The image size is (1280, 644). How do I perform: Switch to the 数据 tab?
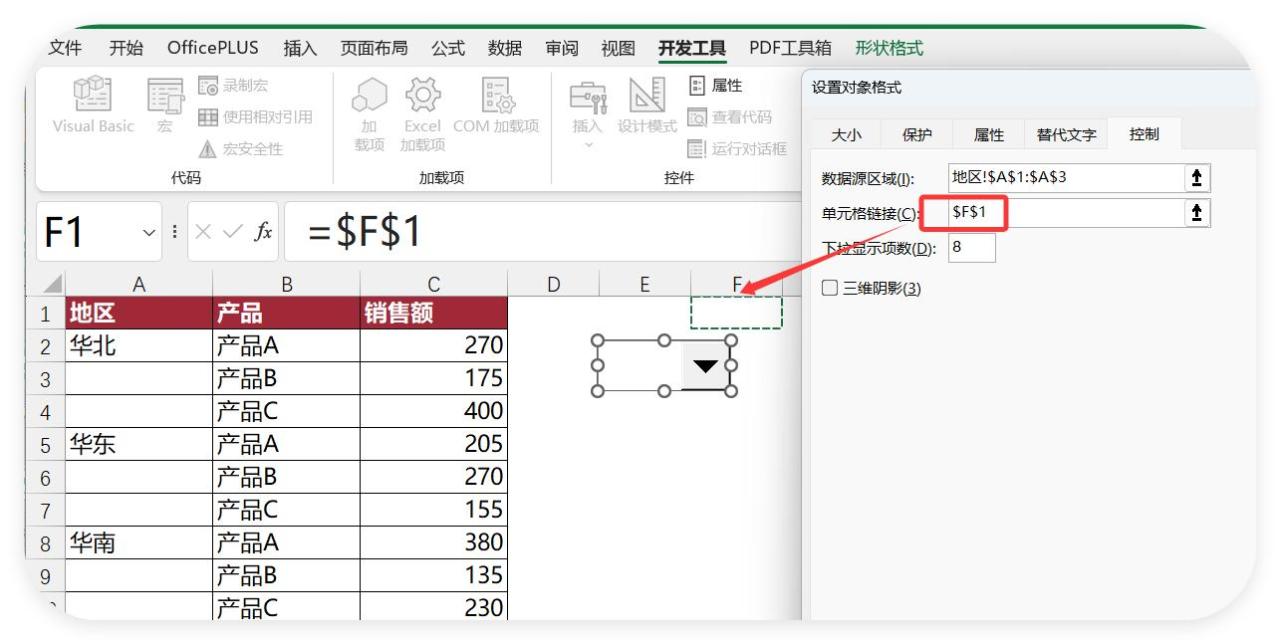click(x=504, y=47)
